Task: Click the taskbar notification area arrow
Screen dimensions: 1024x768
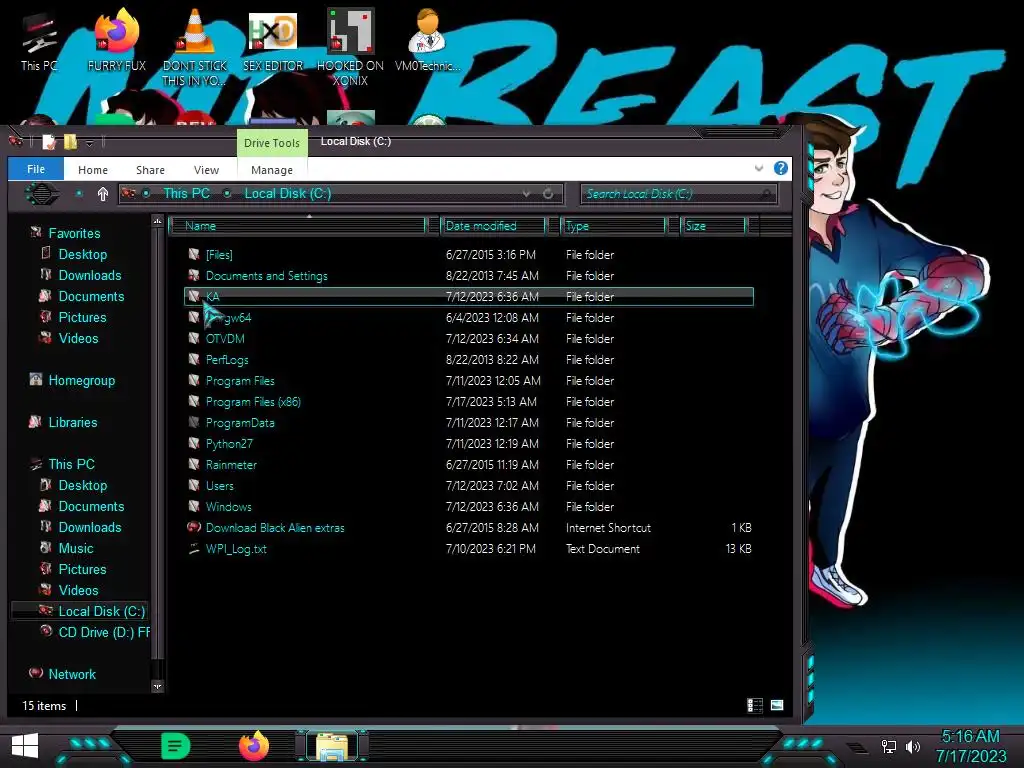Action: (x=857, y=747)
